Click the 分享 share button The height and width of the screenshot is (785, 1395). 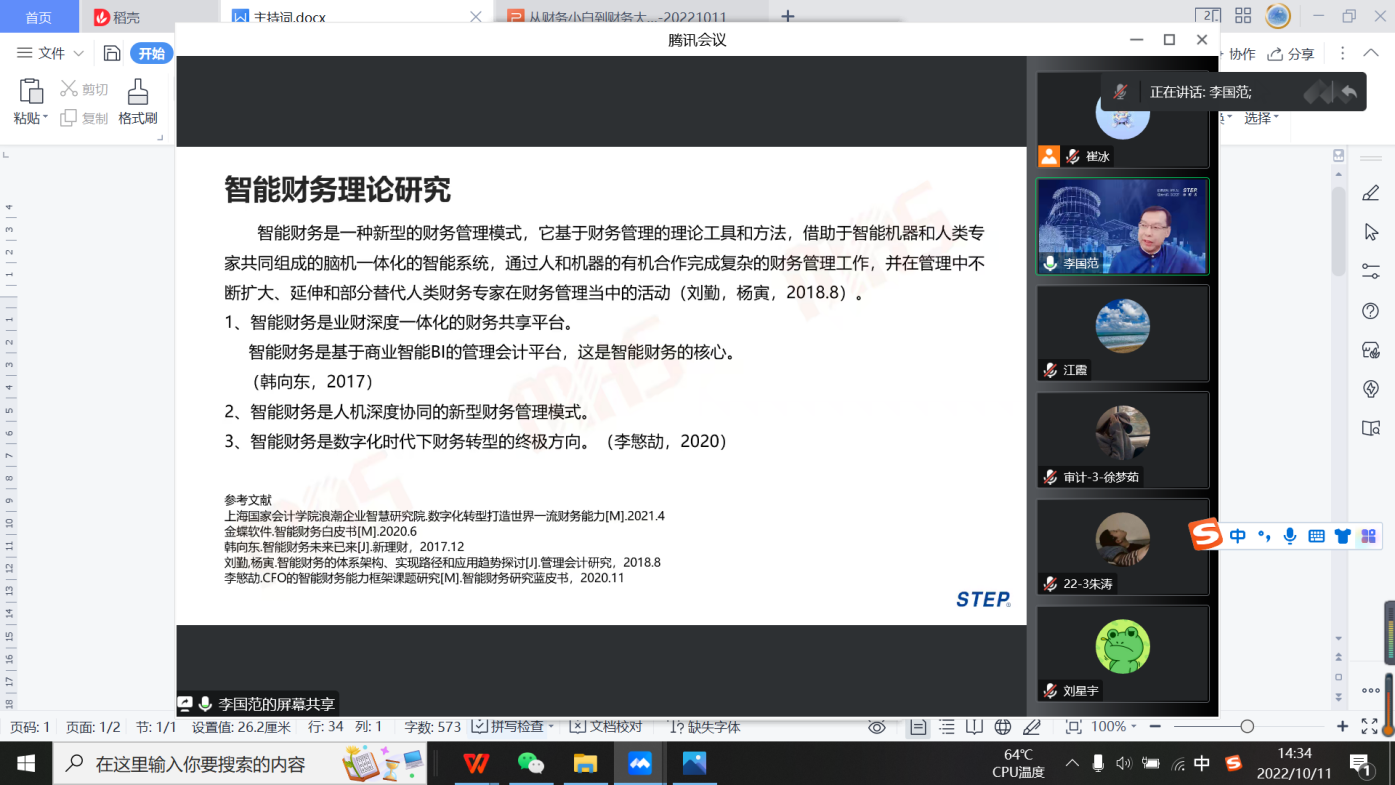1291,54
